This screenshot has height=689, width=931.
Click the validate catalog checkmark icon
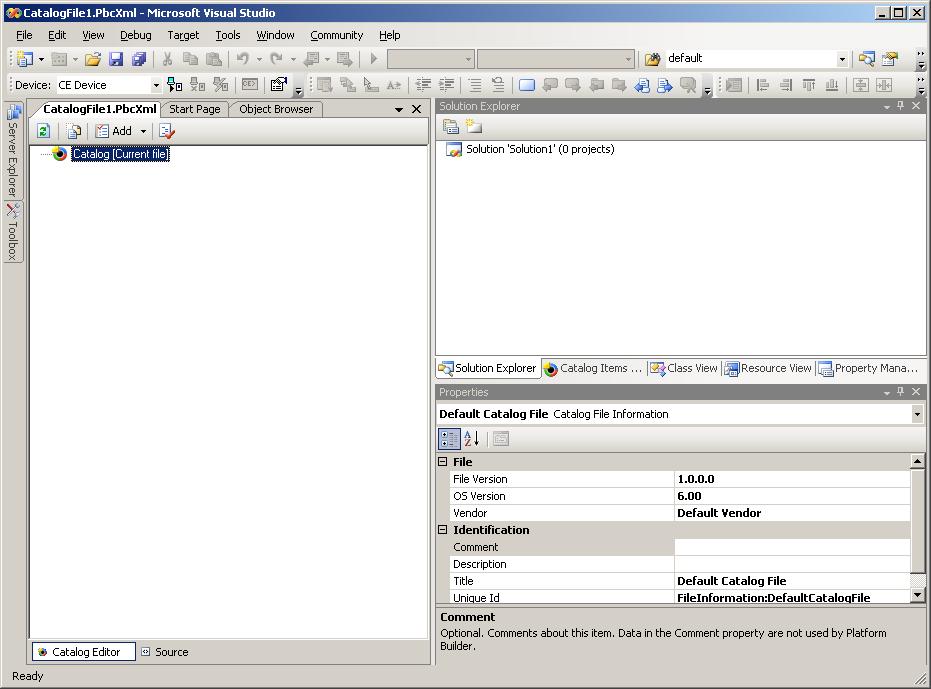pyautogui.click(x=167, y=131)
